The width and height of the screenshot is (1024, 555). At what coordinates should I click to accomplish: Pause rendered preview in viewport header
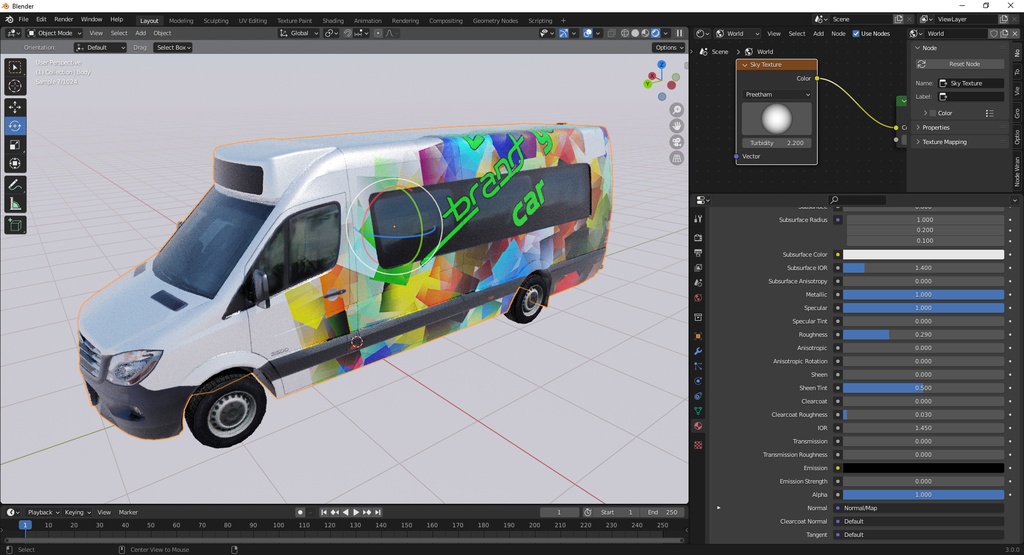[x=680, y=33]
